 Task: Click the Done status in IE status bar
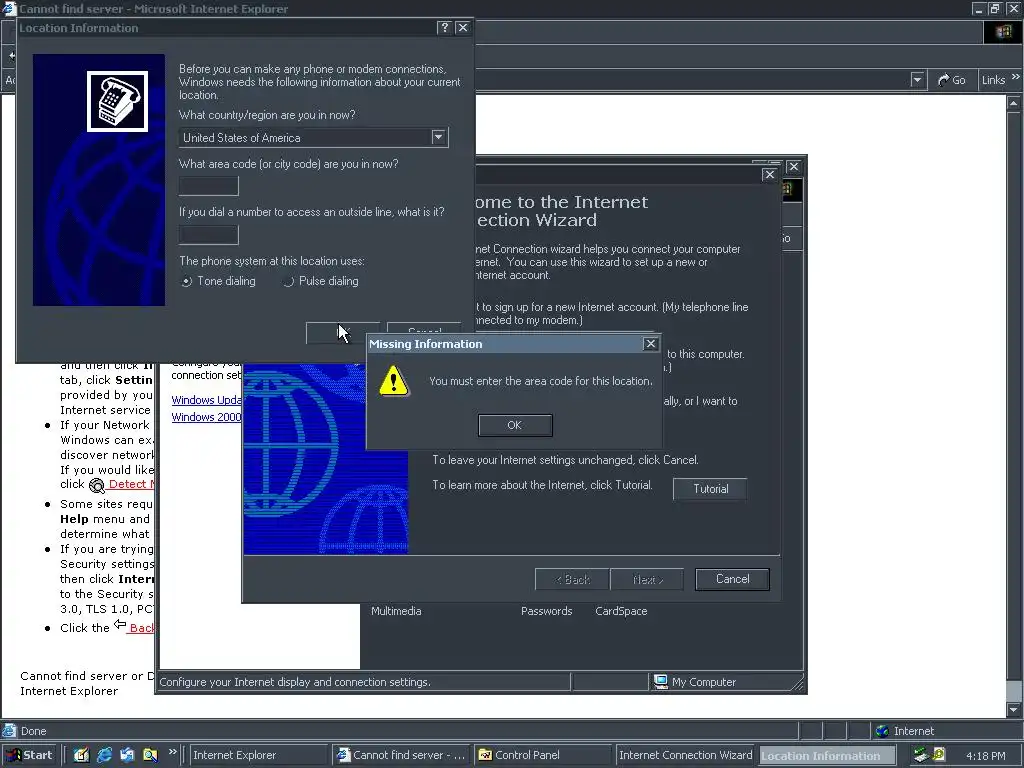tap(33, 731)
